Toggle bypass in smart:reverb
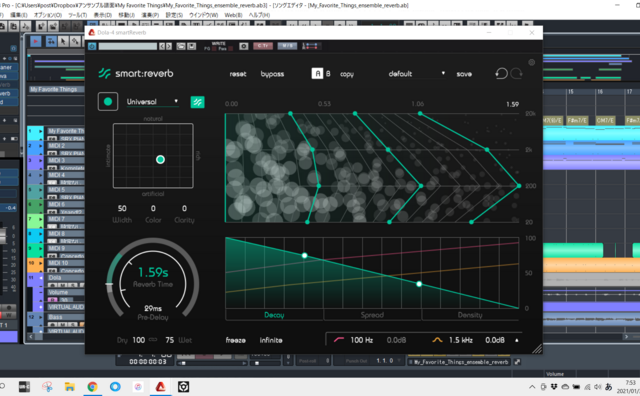The image size is (640, 396). pos(272,74)
